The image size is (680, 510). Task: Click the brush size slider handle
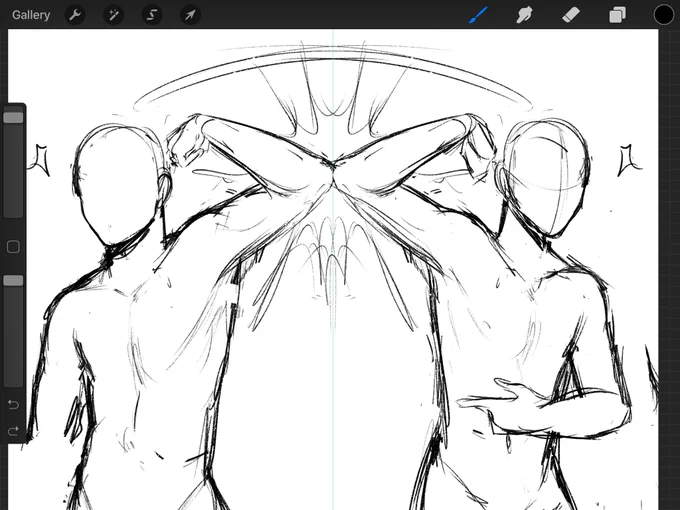(x=13, y=118)
